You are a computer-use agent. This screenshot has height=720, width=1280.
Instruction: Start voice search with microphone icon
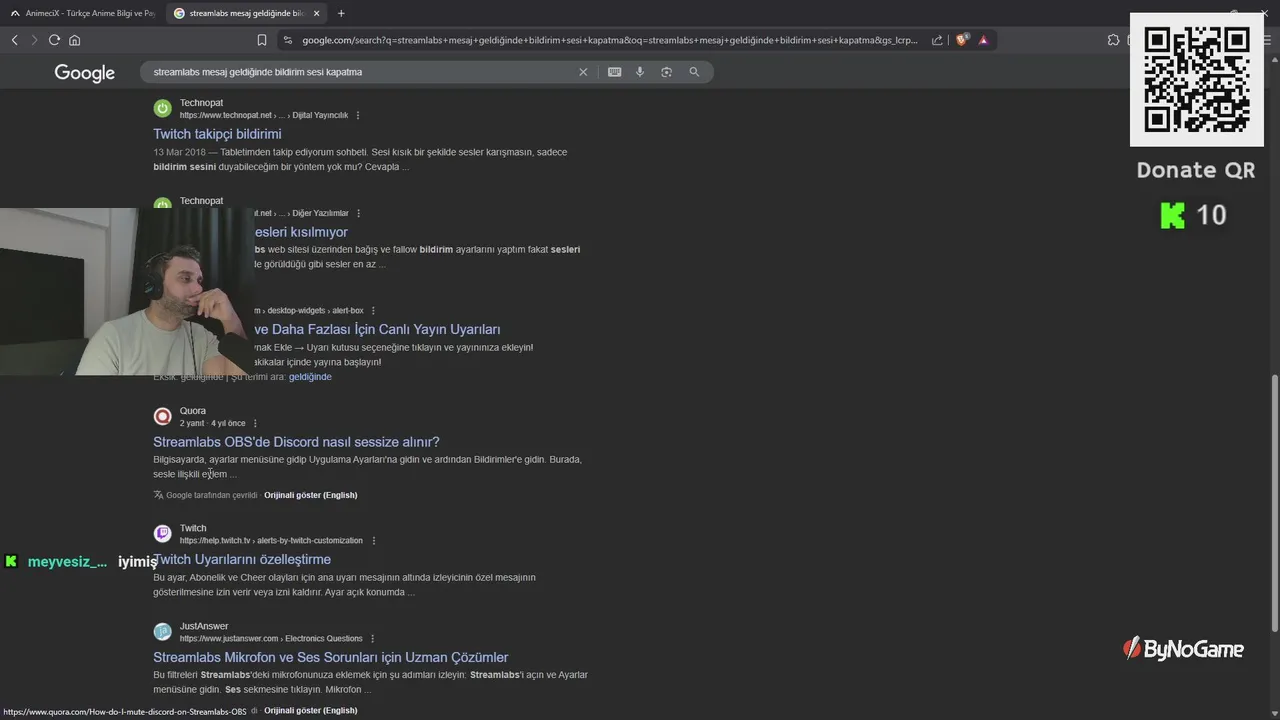640,72
